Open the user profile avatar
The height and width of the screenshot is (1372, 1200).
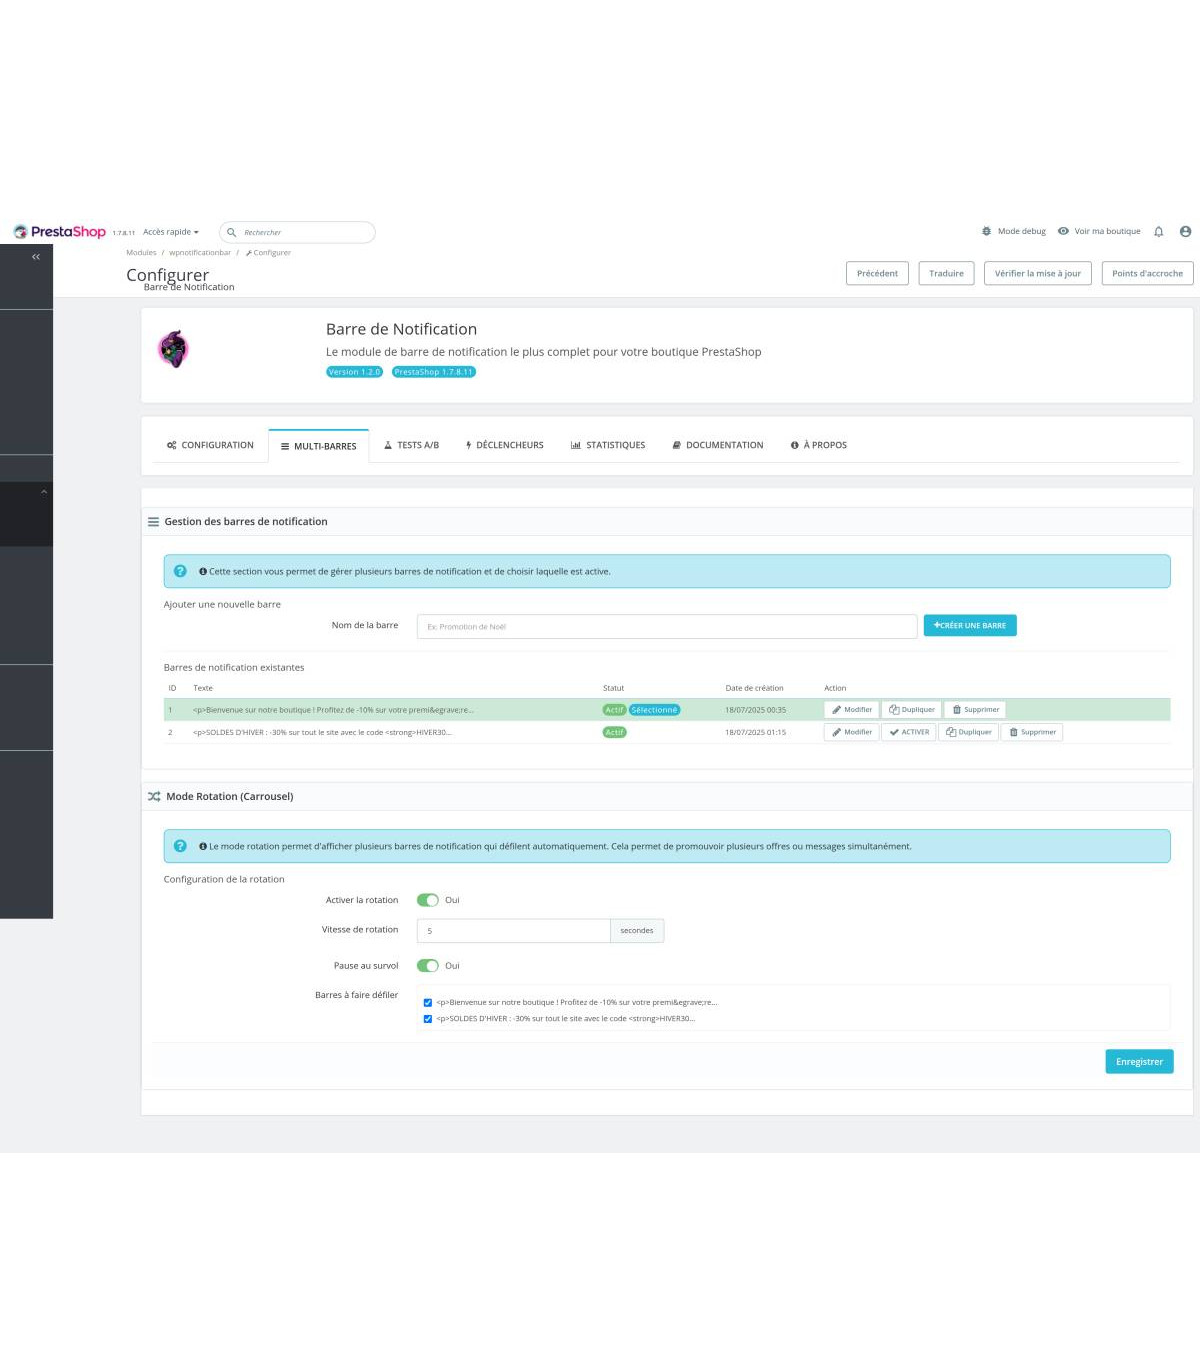click(1185, 232)
